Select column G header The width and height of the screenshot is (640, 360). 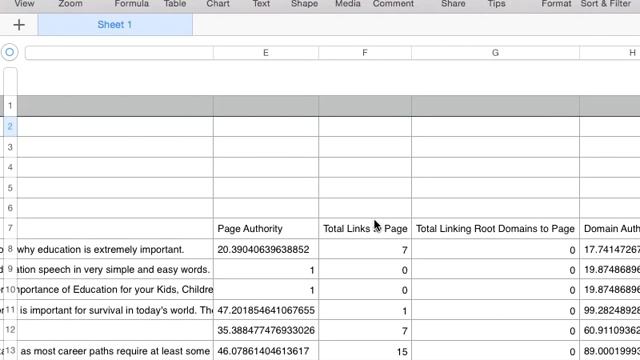495,53
